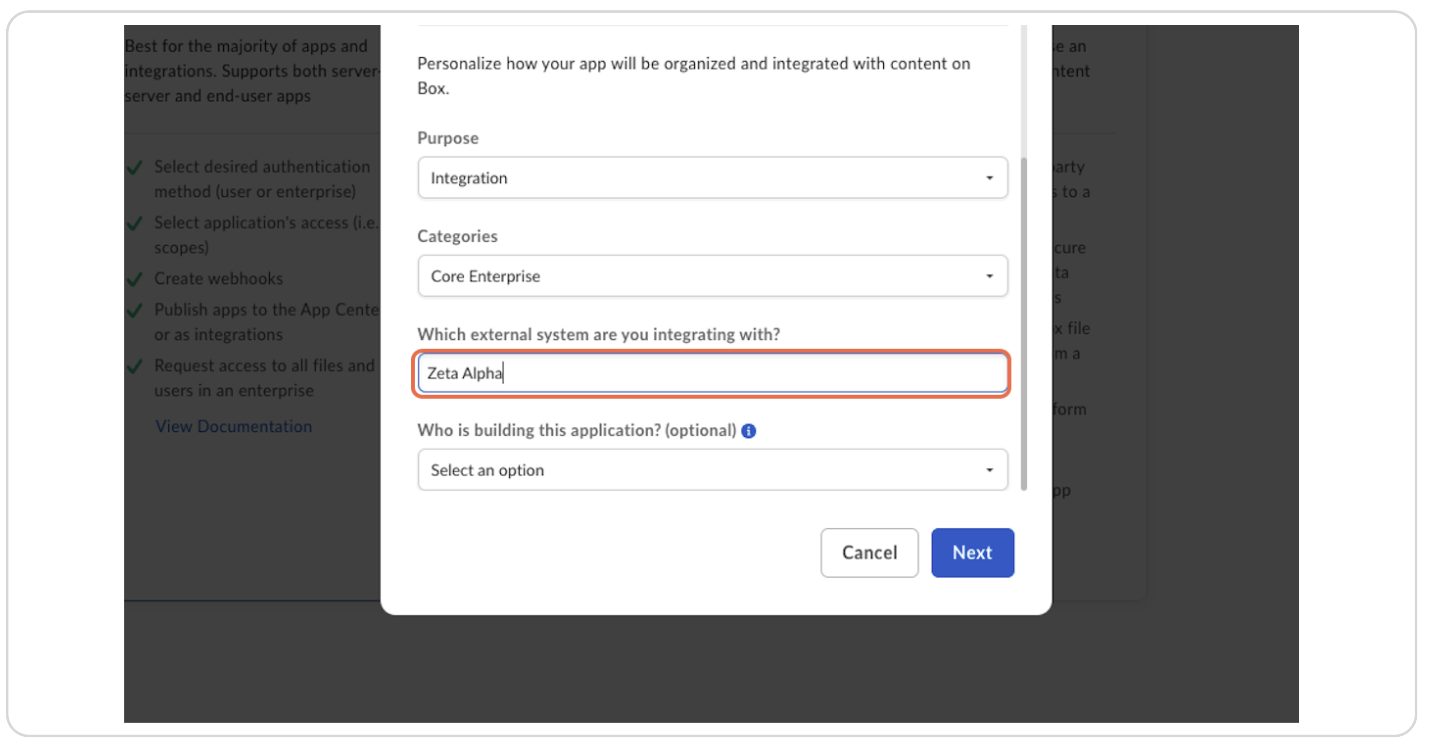Click the Zeta Alpha external system field
The width and height of the screenshot is (1430, 748).
click(712, 374)
